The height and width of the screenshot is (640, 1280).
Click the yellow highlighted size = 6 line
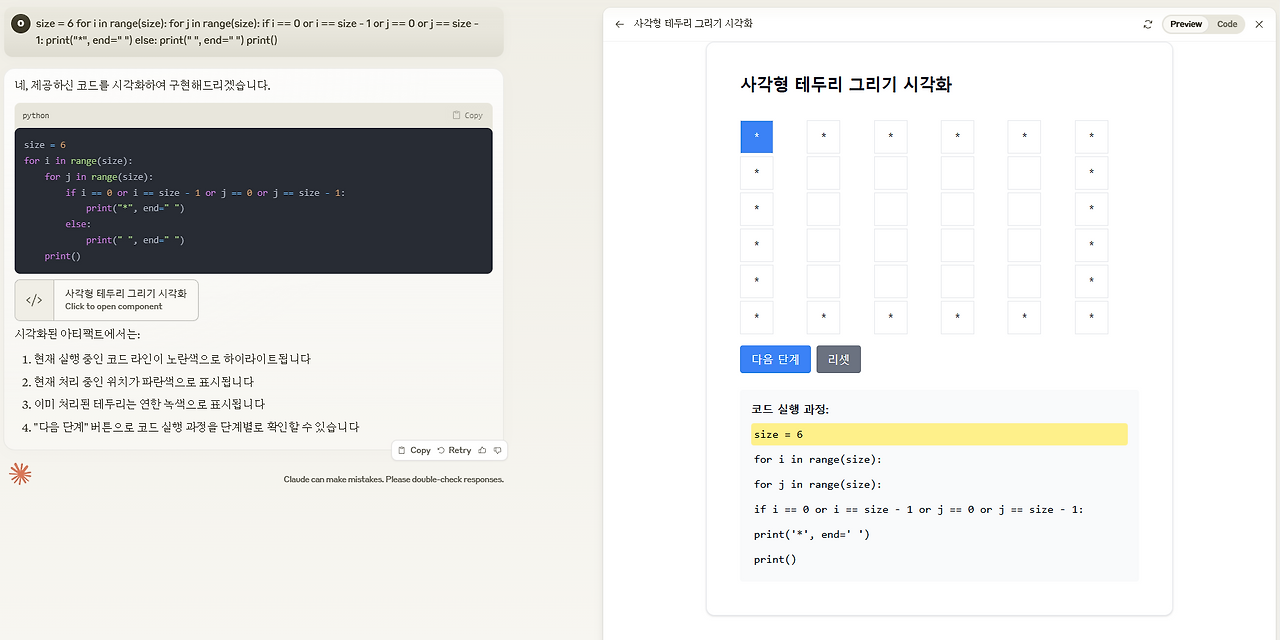(x=939, y=434)
